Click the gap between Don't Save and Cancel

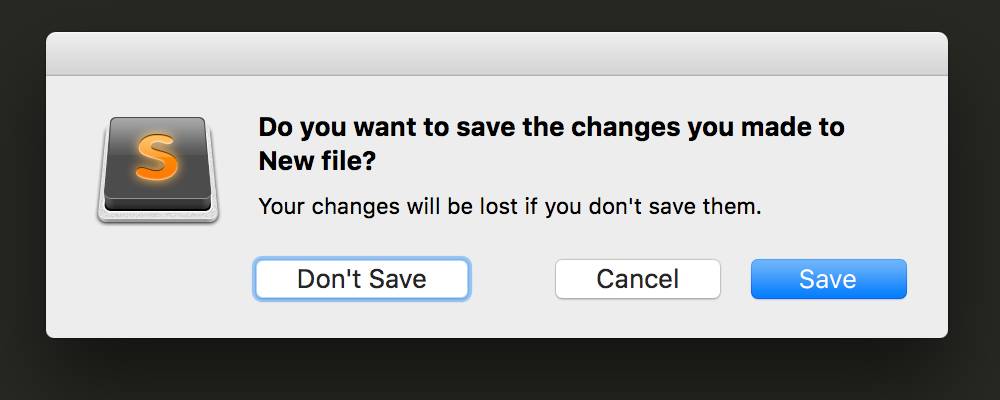pyautogui.click(x=512, y=279)
